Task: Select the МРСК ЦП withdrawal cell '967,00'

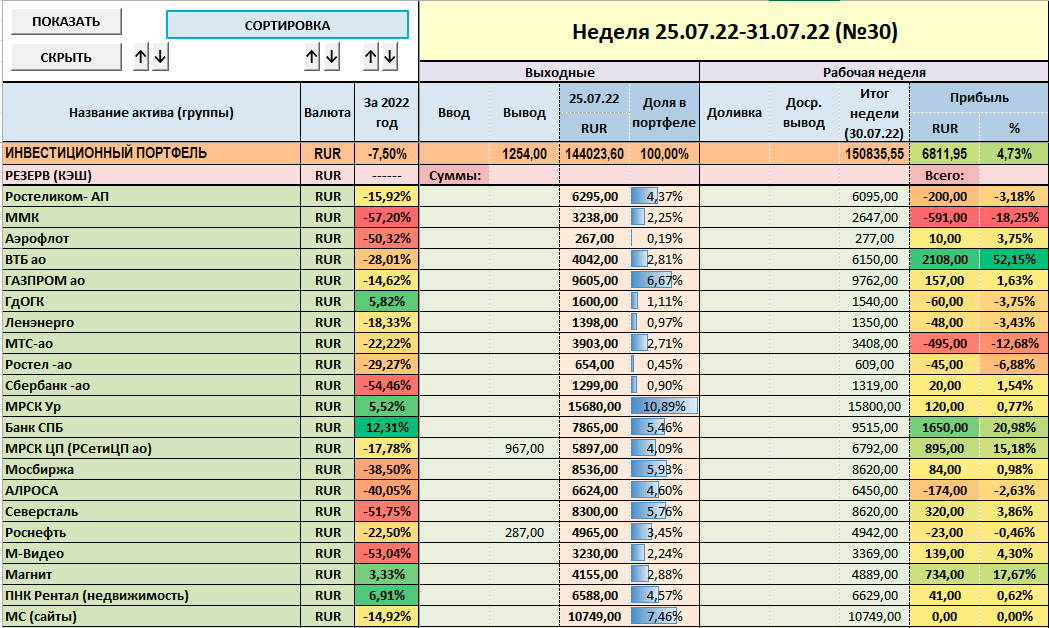Action: (x=524, y=448)
